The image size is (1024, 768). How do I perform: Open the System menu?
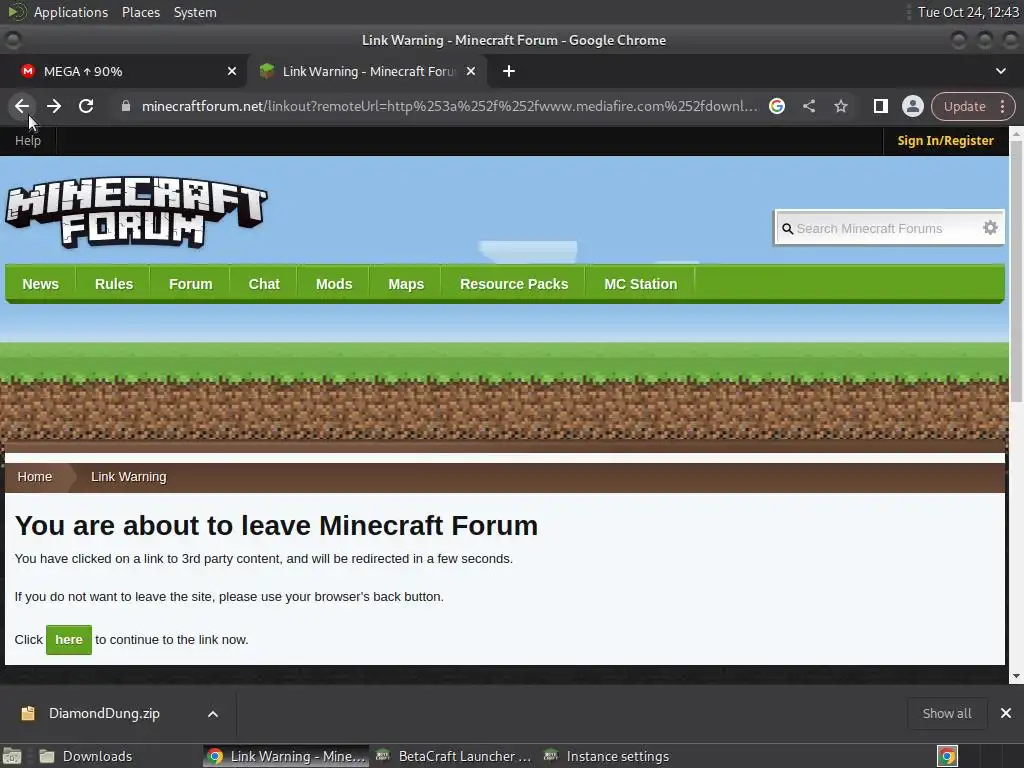coord(195,12)
